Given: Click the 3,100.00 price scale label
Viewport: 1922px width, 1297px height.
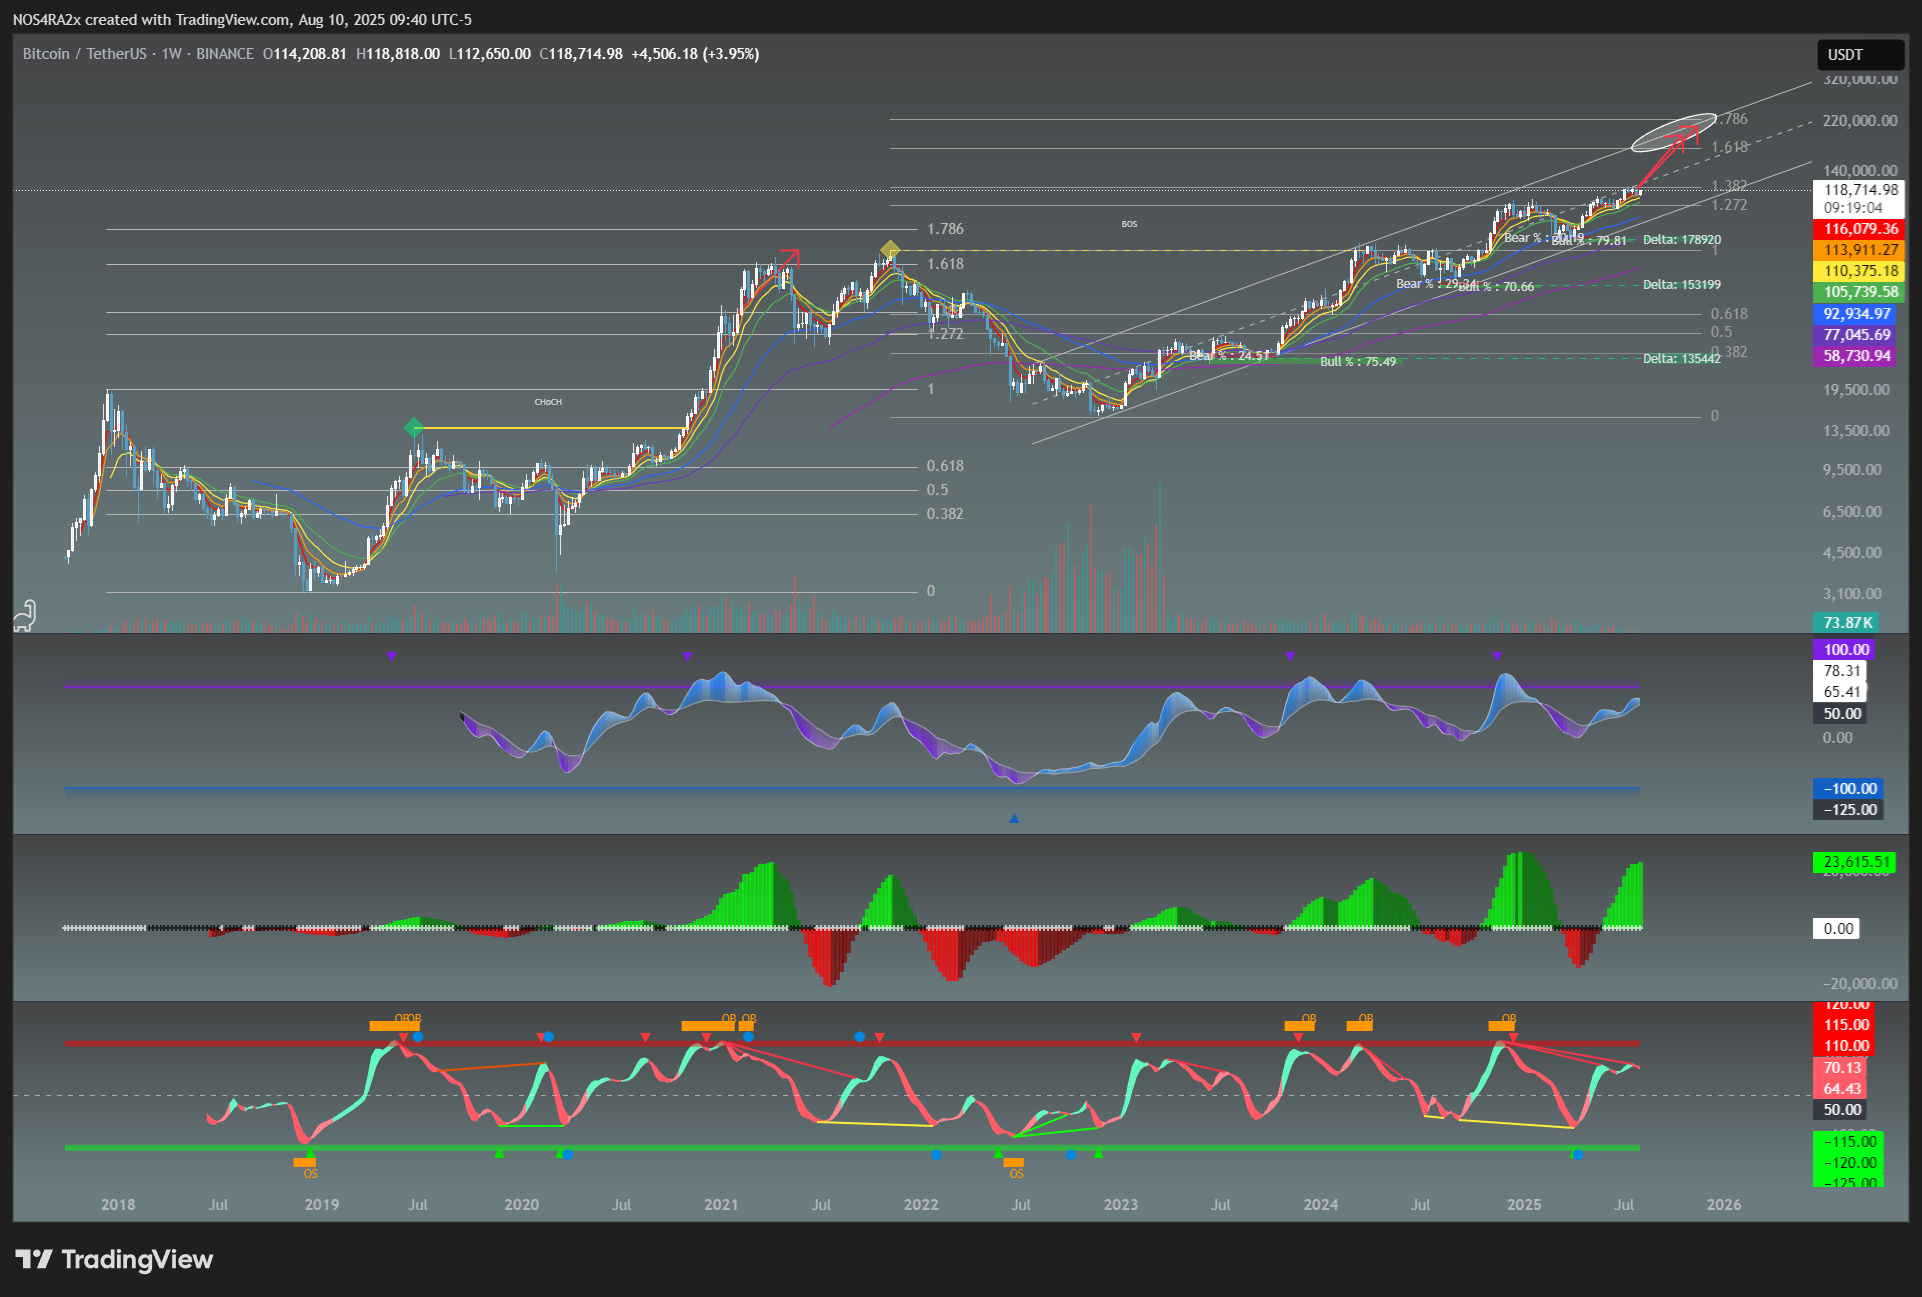Looking at the screenshot, I should click(1852, 594).
